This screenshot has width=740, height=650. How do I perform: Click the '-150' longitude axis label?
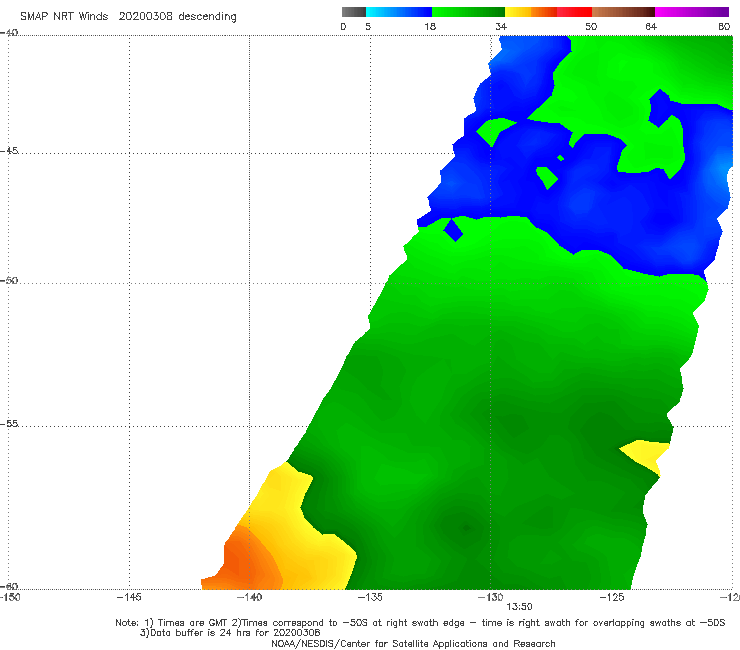point(10,598)
